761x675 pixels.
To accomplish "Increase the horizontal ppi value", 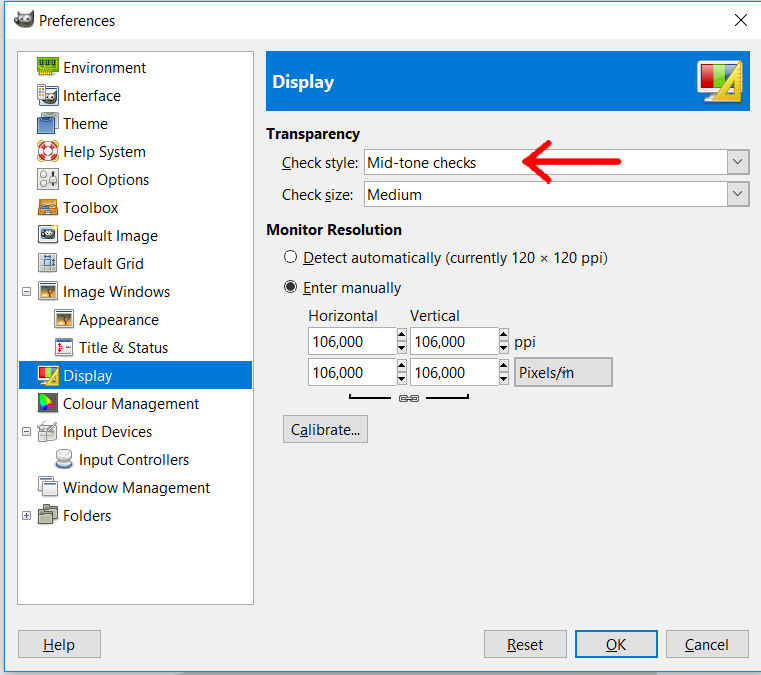I will [x=401, y=334].
